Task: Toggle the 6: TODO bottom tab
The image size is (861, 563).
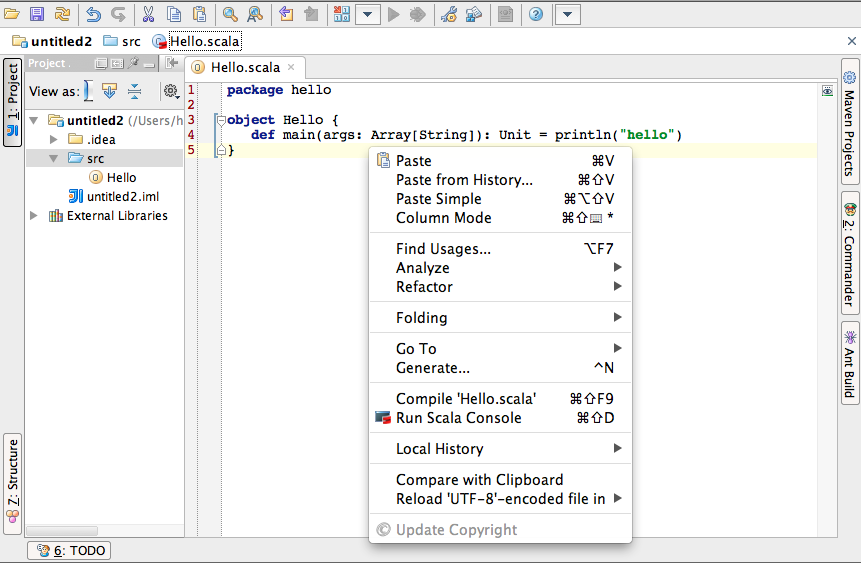Action: pos(70,550)
